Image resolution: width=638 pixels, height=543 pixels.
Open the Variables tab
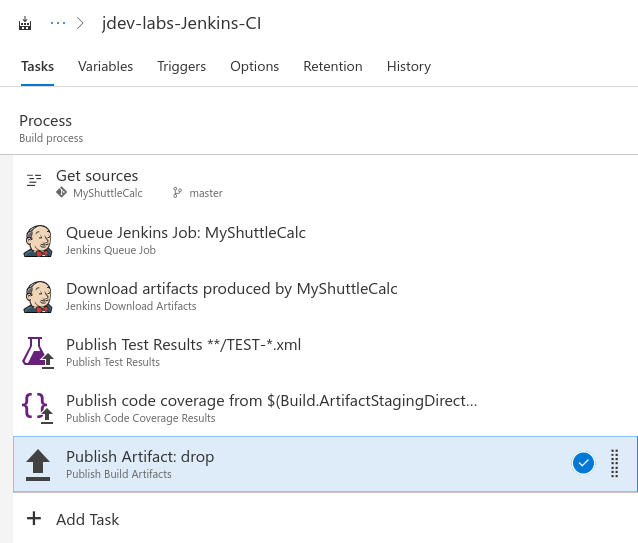tap(105, 66)
